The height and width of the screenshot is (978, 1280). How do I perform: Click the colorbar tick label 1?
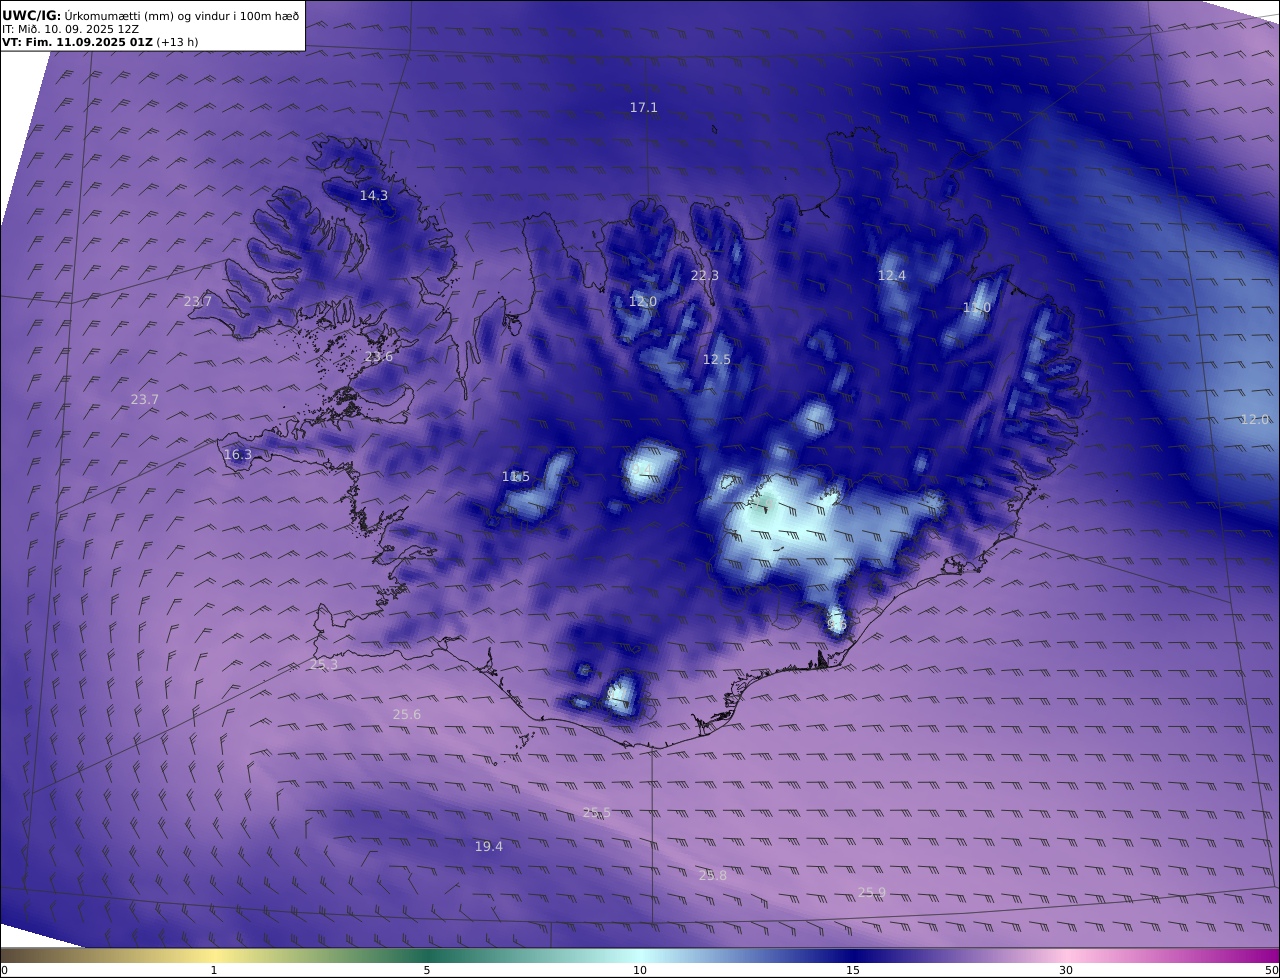click(214, 971)
